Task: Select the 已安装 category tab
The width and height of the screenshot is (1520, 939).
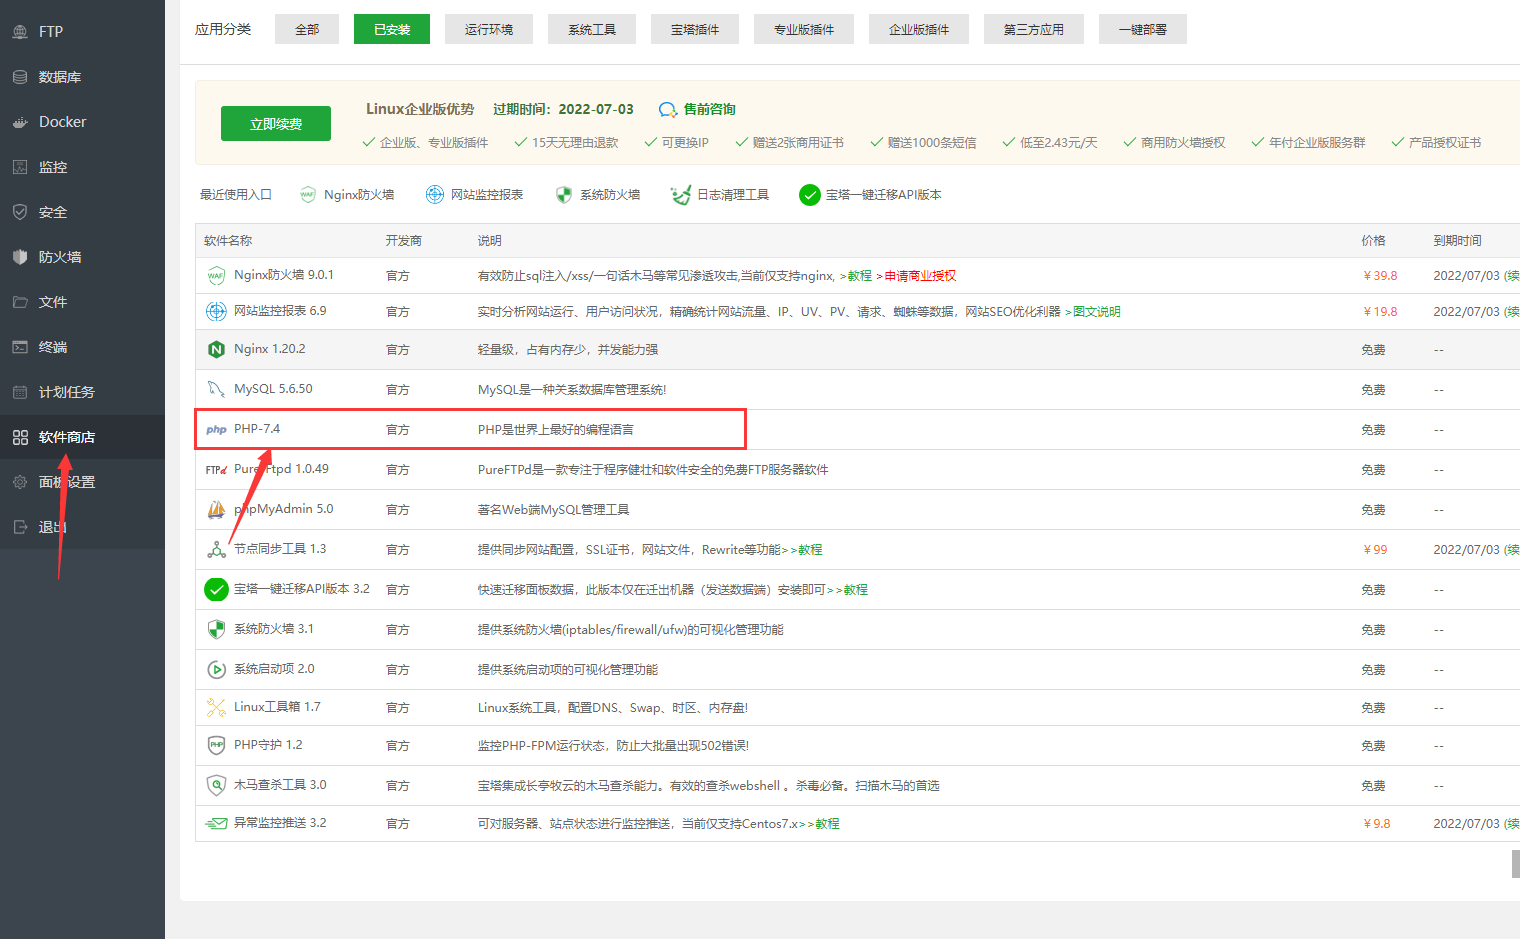Action: [x=392, y=30]
